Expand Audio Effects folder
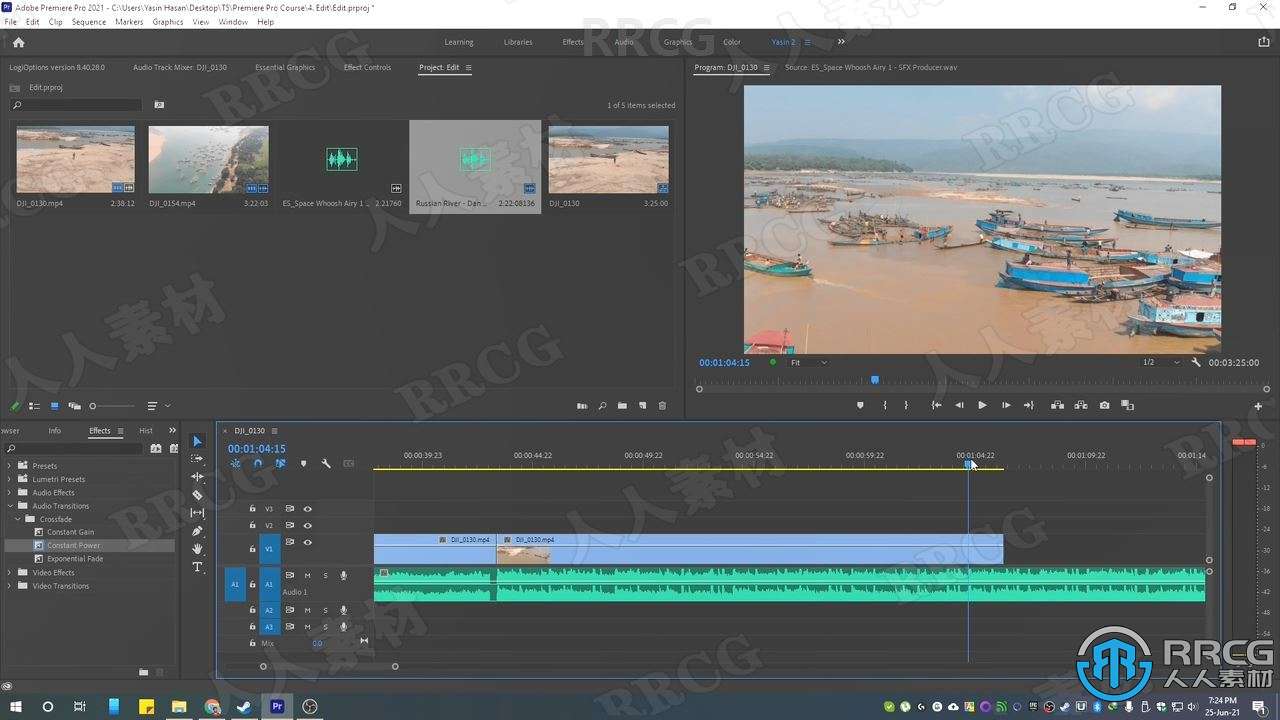This screenshot has height=720, width=1280. coord(10,492)
